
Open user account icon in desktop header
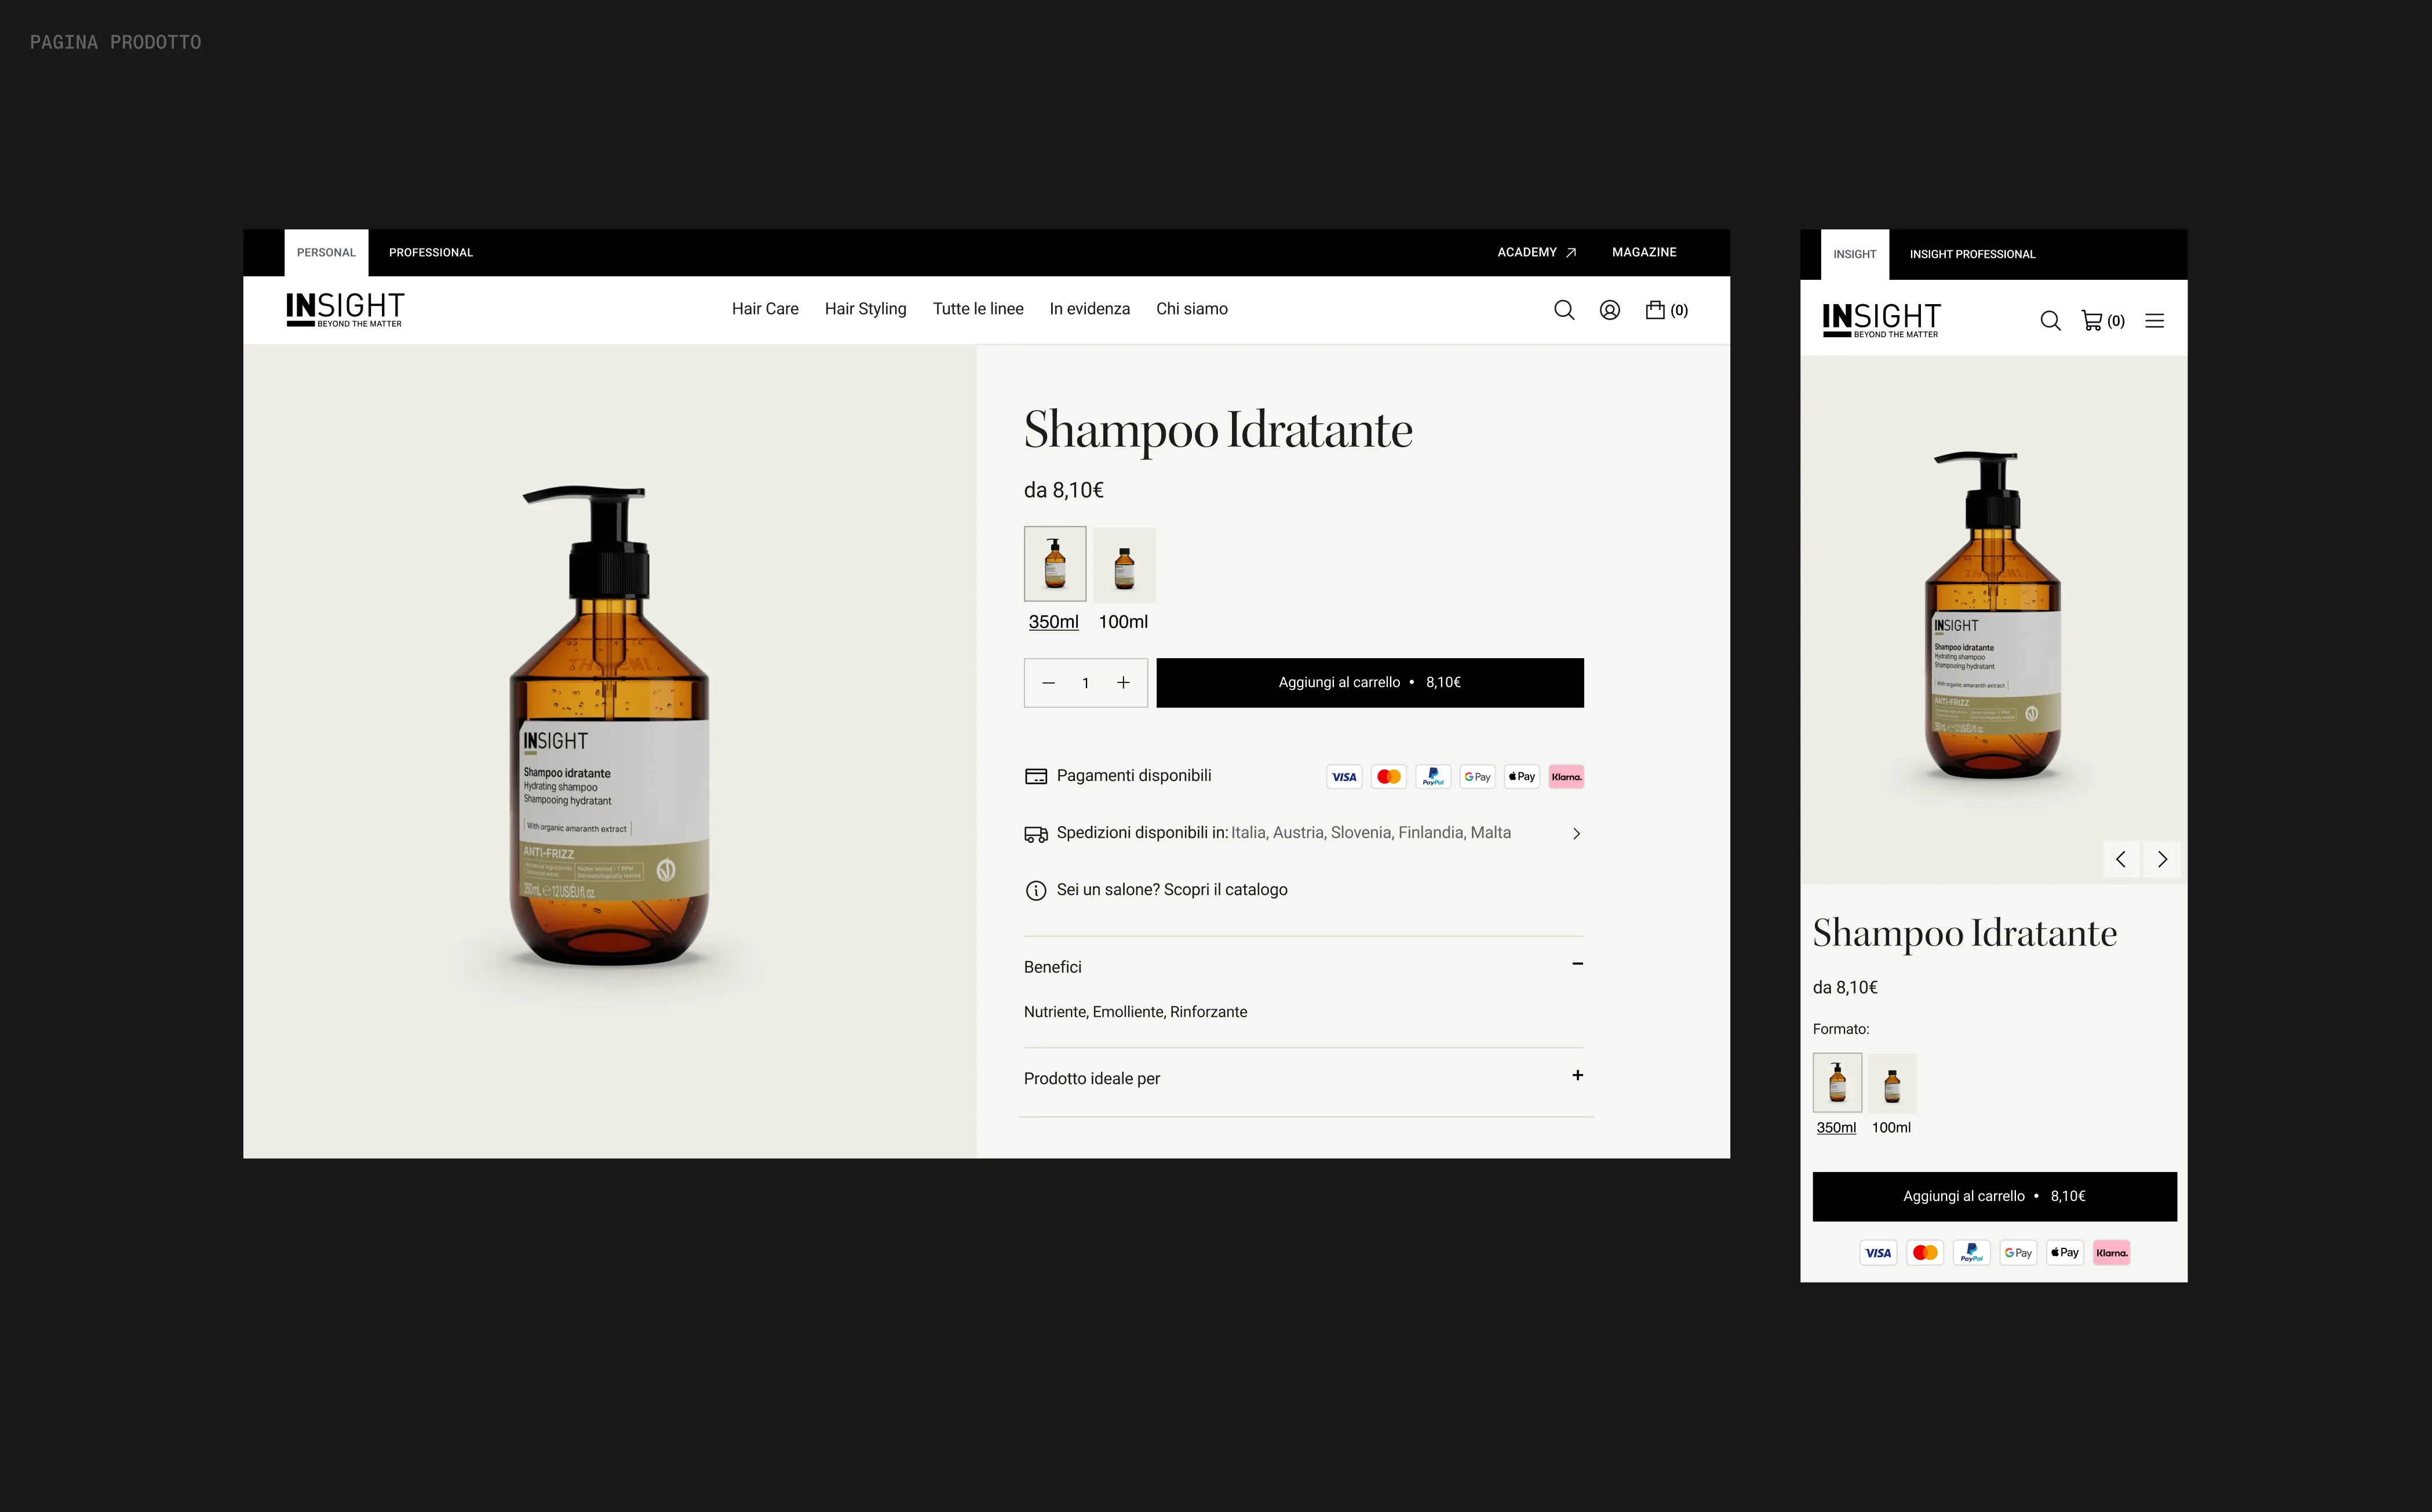point(1610,310)
